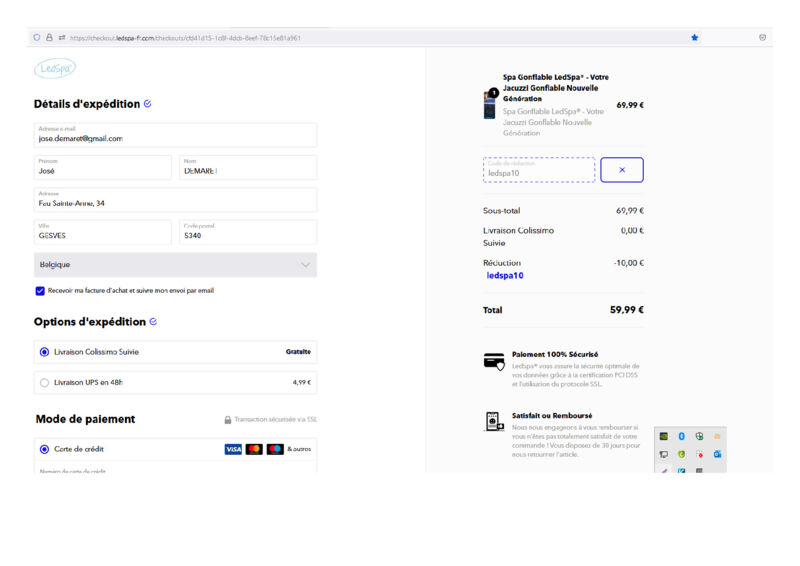Click the edit icon beside Détails d'expédition
Screen dimensions: 800x566
tap(147, 104)
